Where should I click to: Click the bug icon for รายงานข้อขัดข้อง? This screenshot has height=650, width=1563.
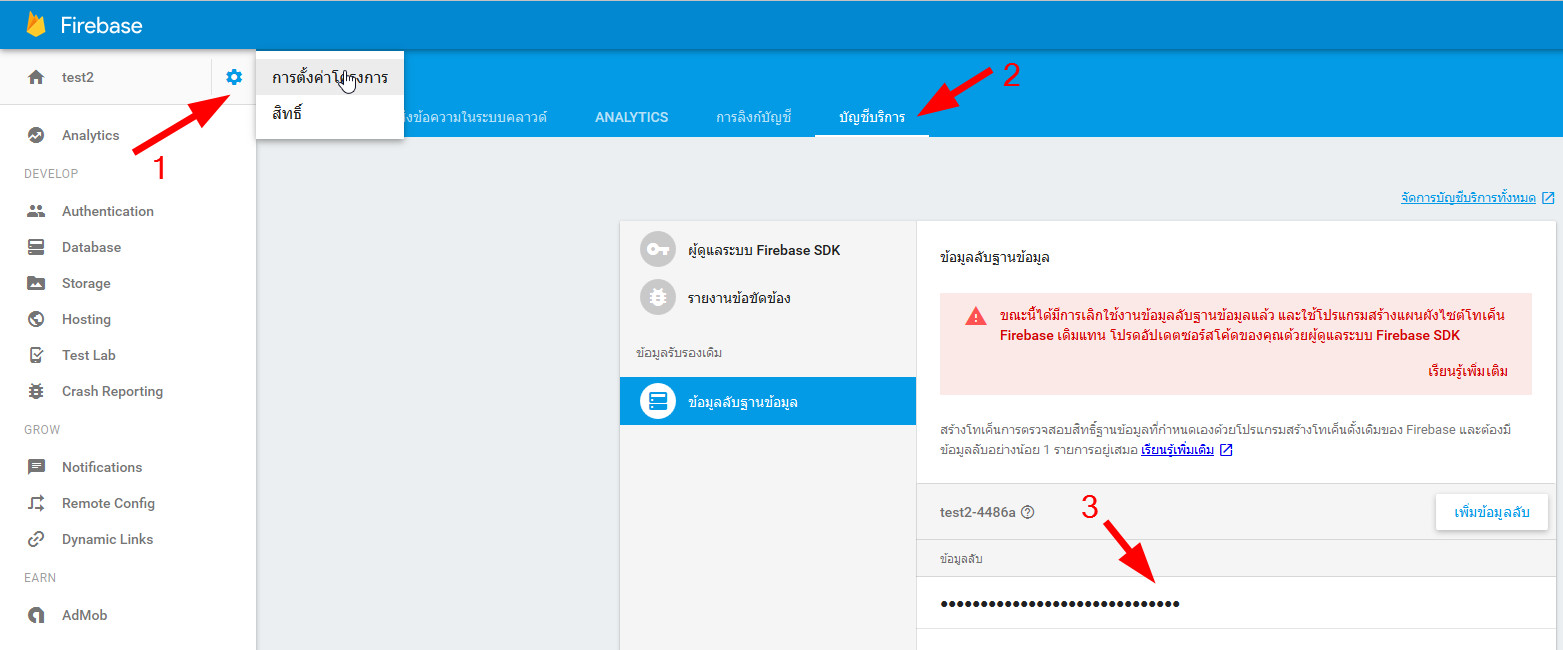pyautogui.click(x=658, y=298)
